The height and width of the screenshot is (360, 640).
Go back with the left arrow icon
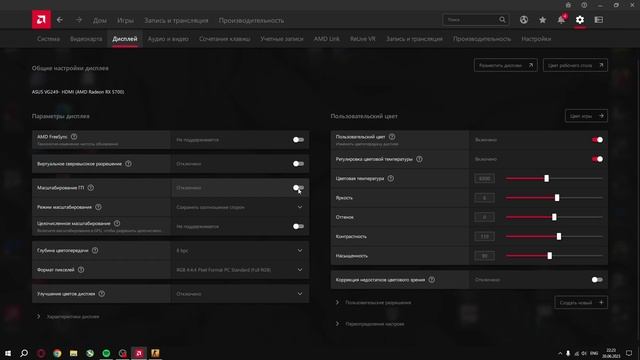[60, 20]
